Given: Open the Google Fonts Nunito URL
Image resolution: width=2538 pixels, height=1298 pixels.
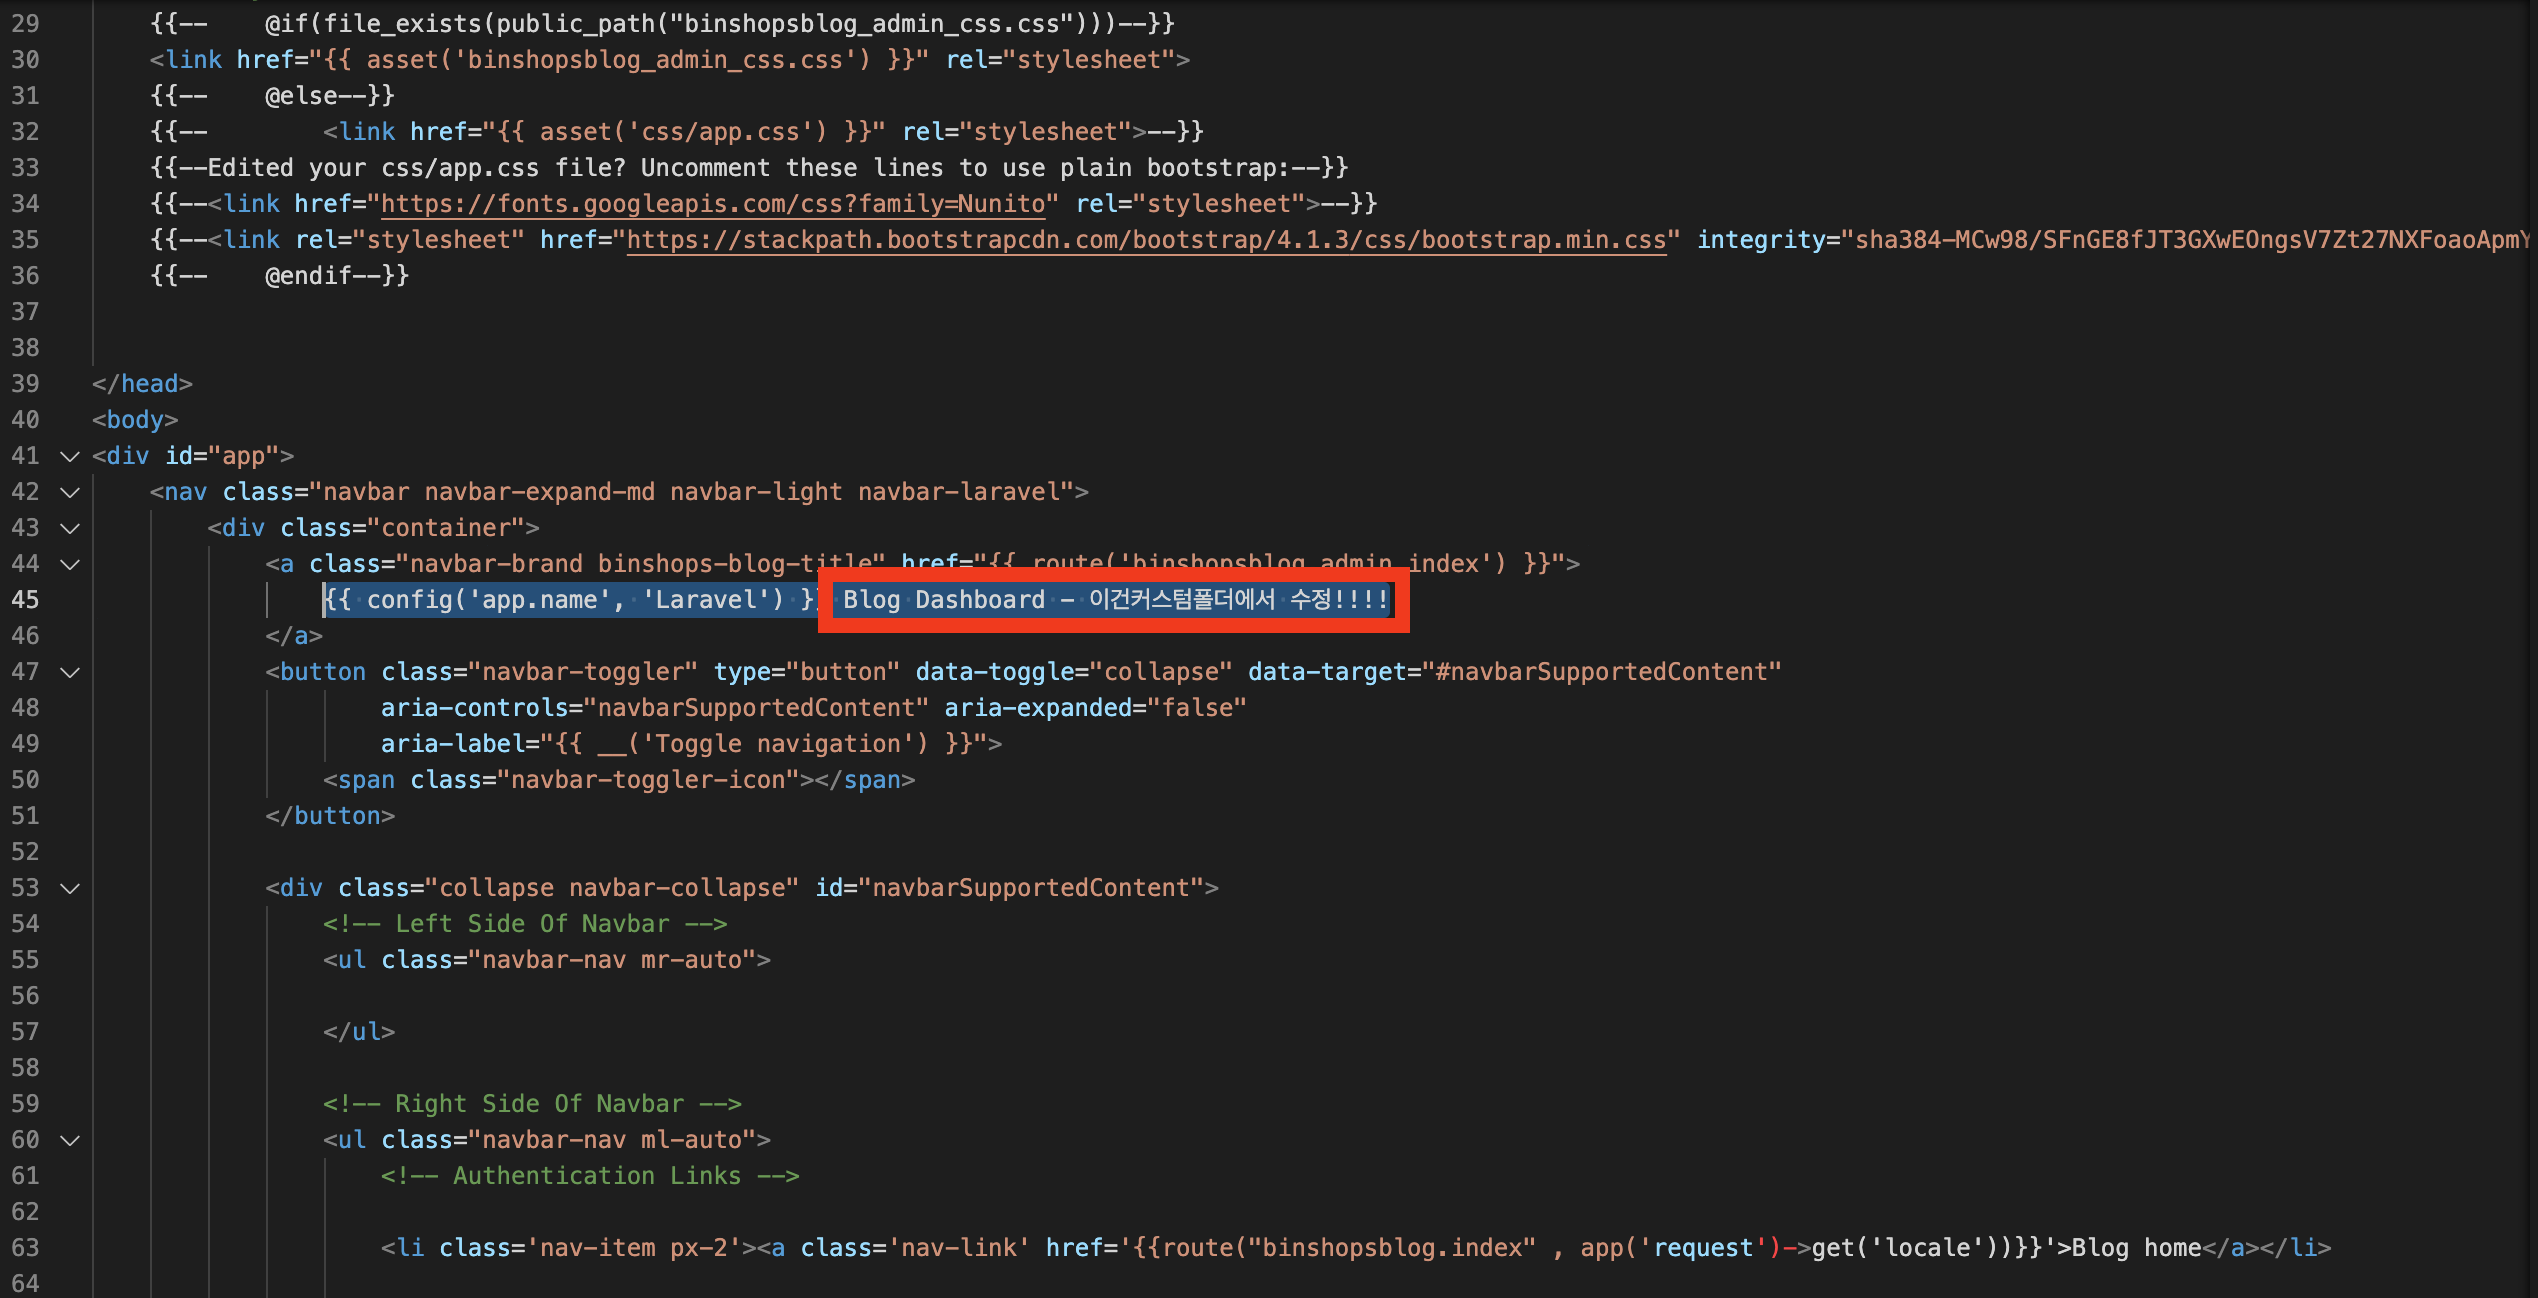Looking at the screenshot, I should [712, 204].
